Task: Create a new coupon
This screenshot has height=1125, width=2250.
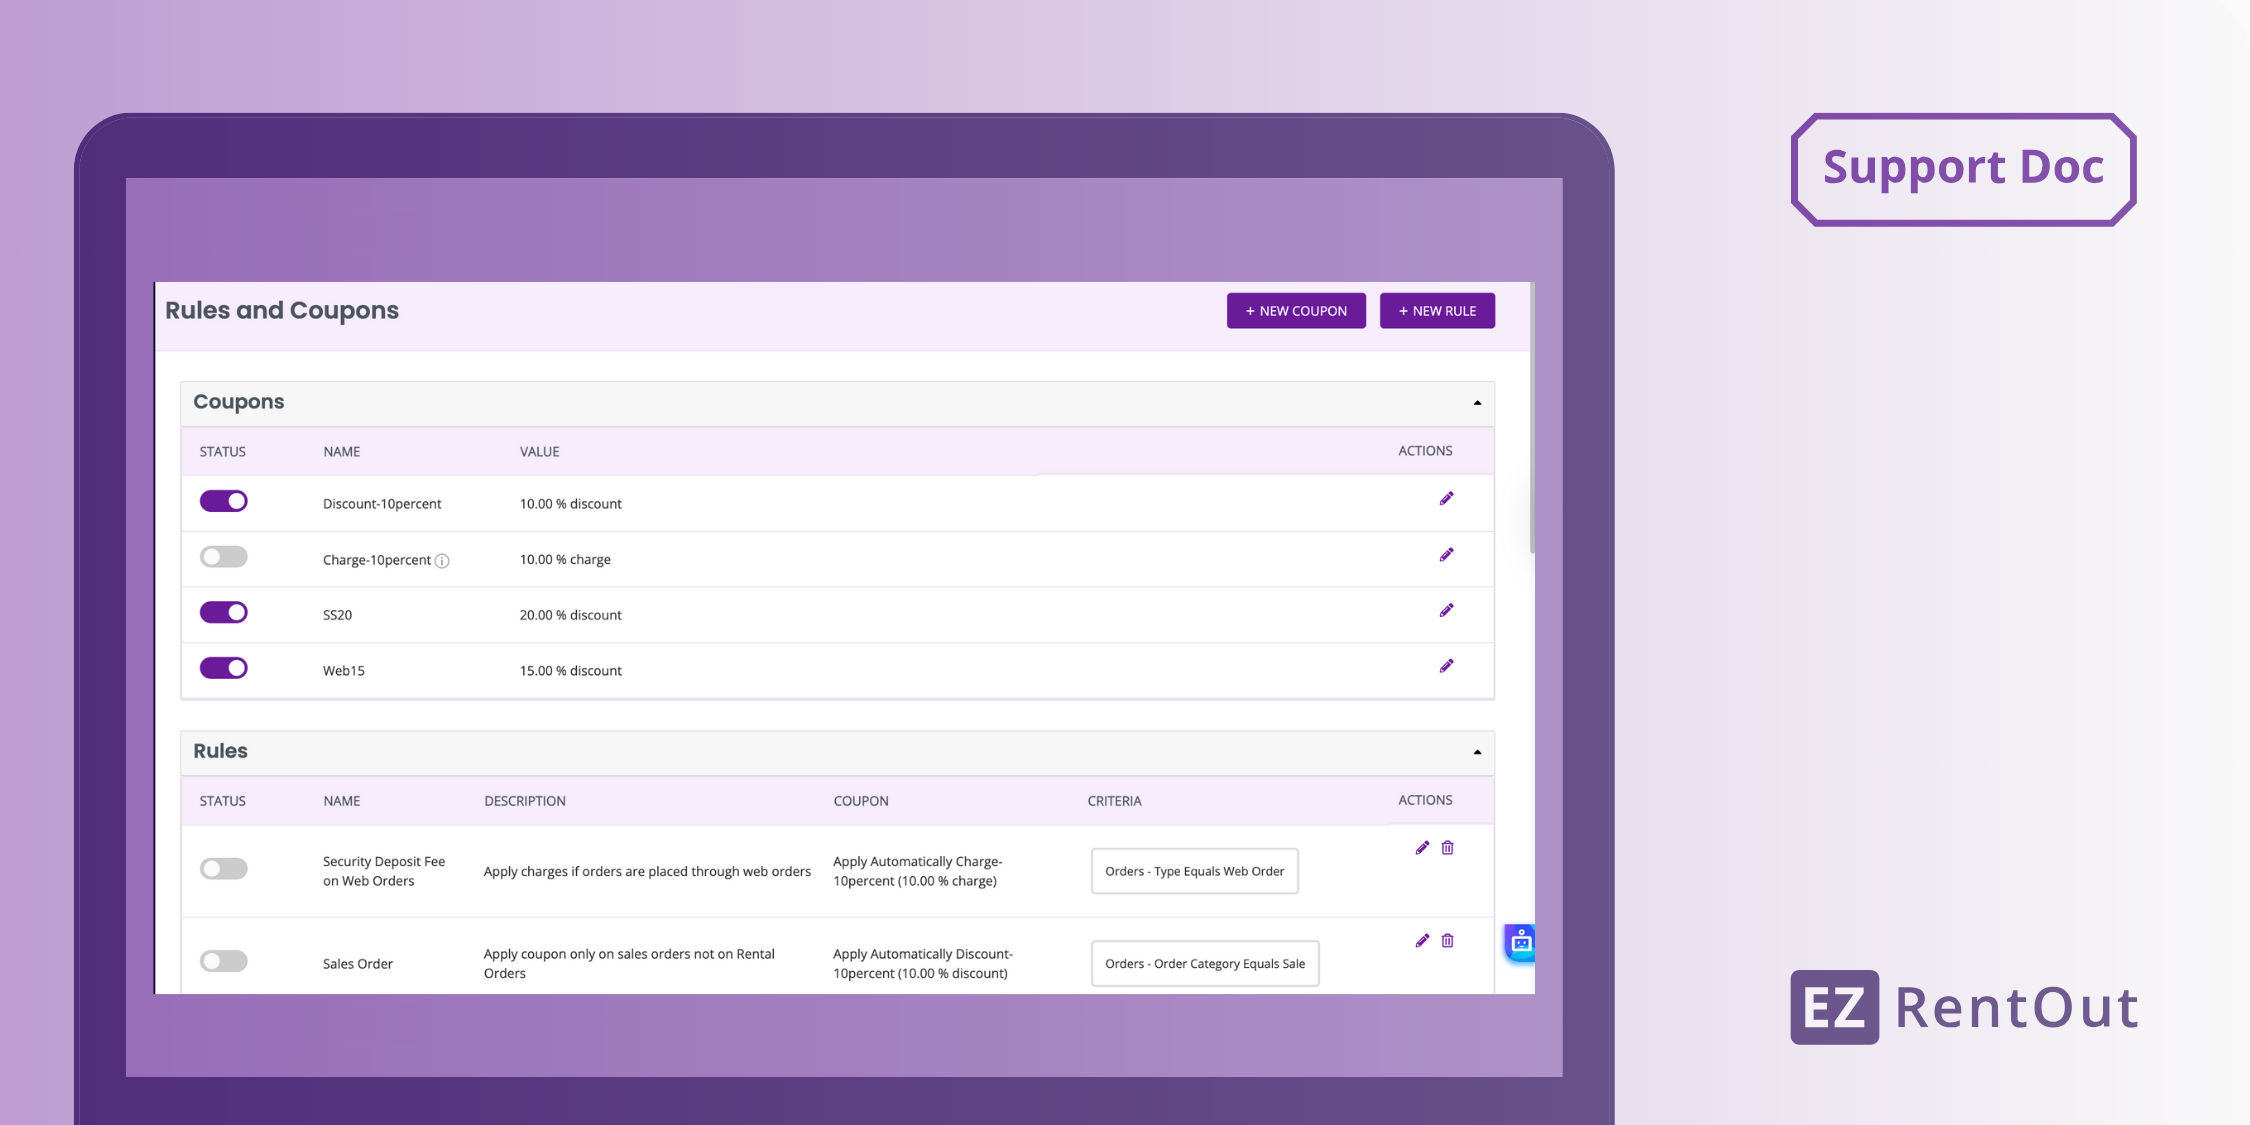Action: (x=1296, y=311)
